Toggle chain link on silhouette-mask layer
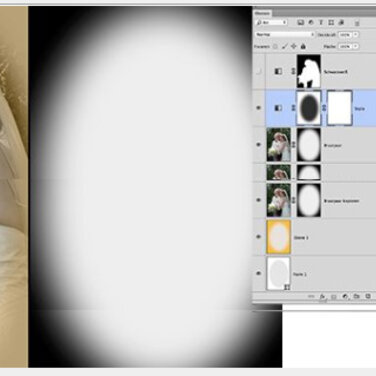The width and height of the screenshot is (376, 376). [293, 71]
